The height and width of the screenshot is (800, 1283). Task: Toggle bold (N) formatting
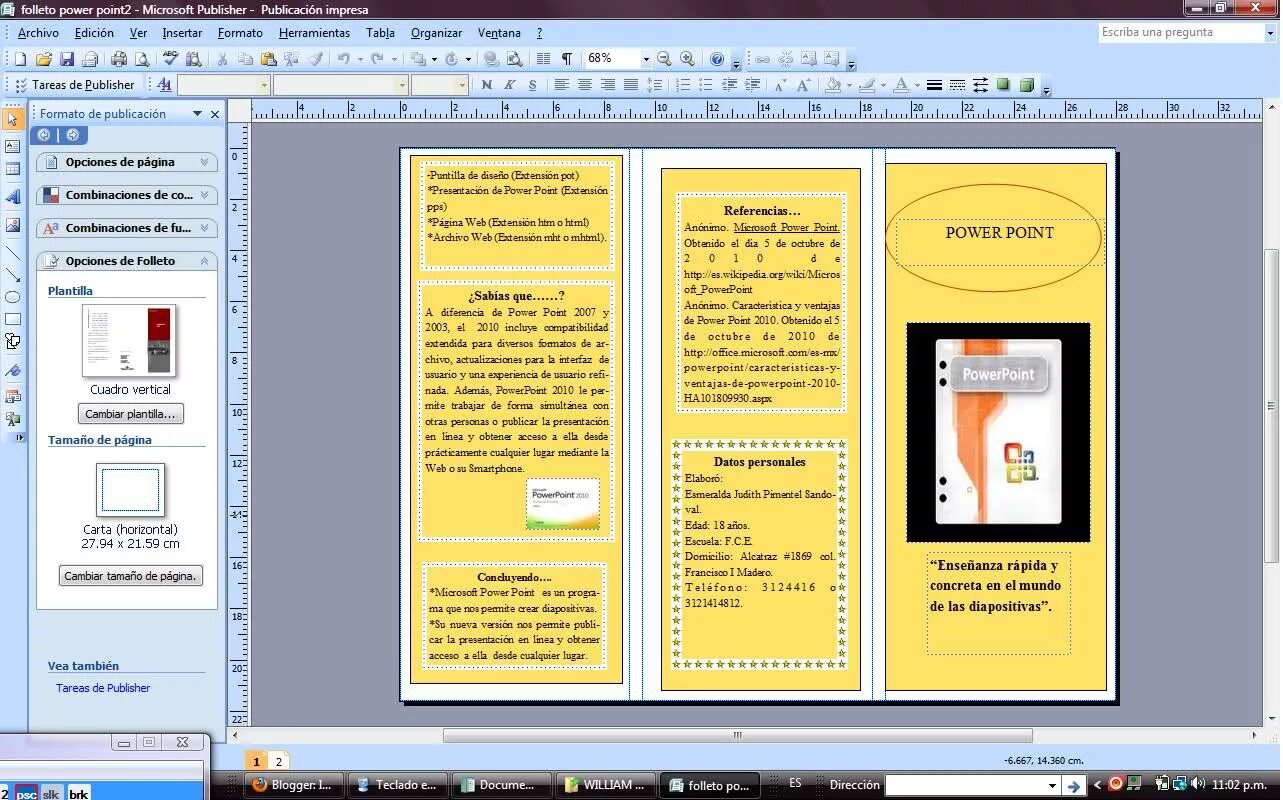coord(486,85)
